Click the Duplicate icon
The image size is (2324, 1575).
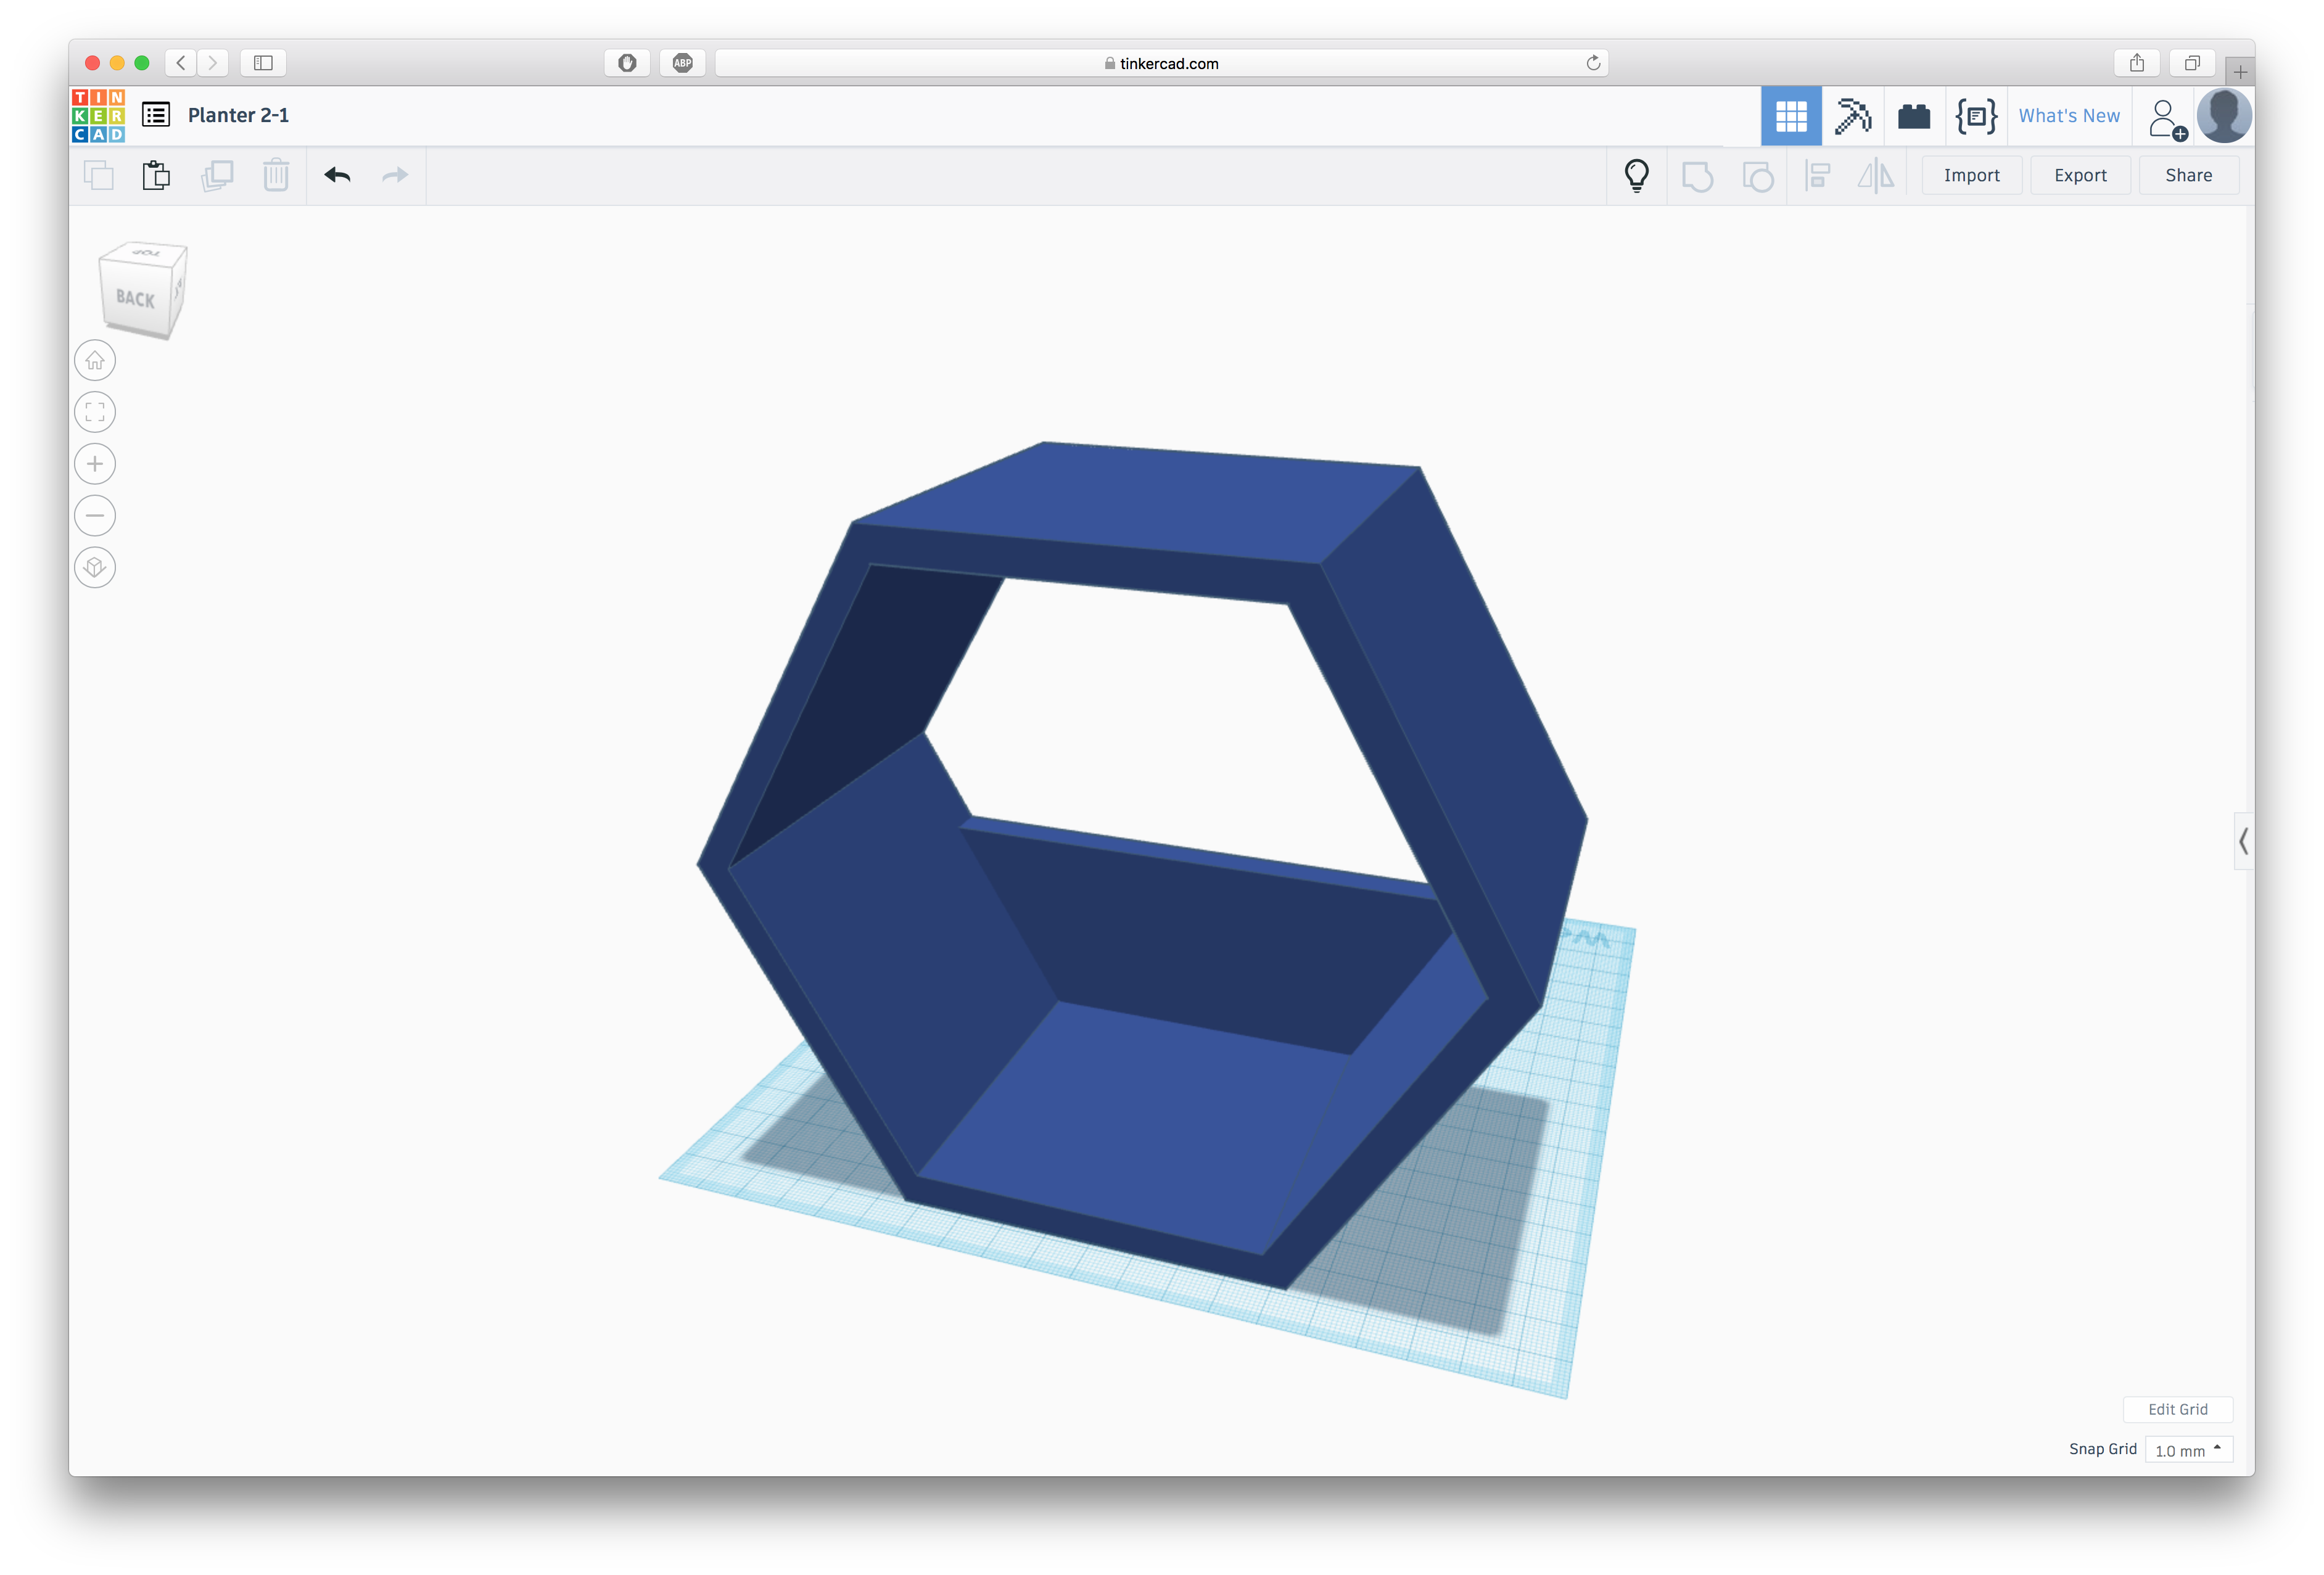point(217,175)
